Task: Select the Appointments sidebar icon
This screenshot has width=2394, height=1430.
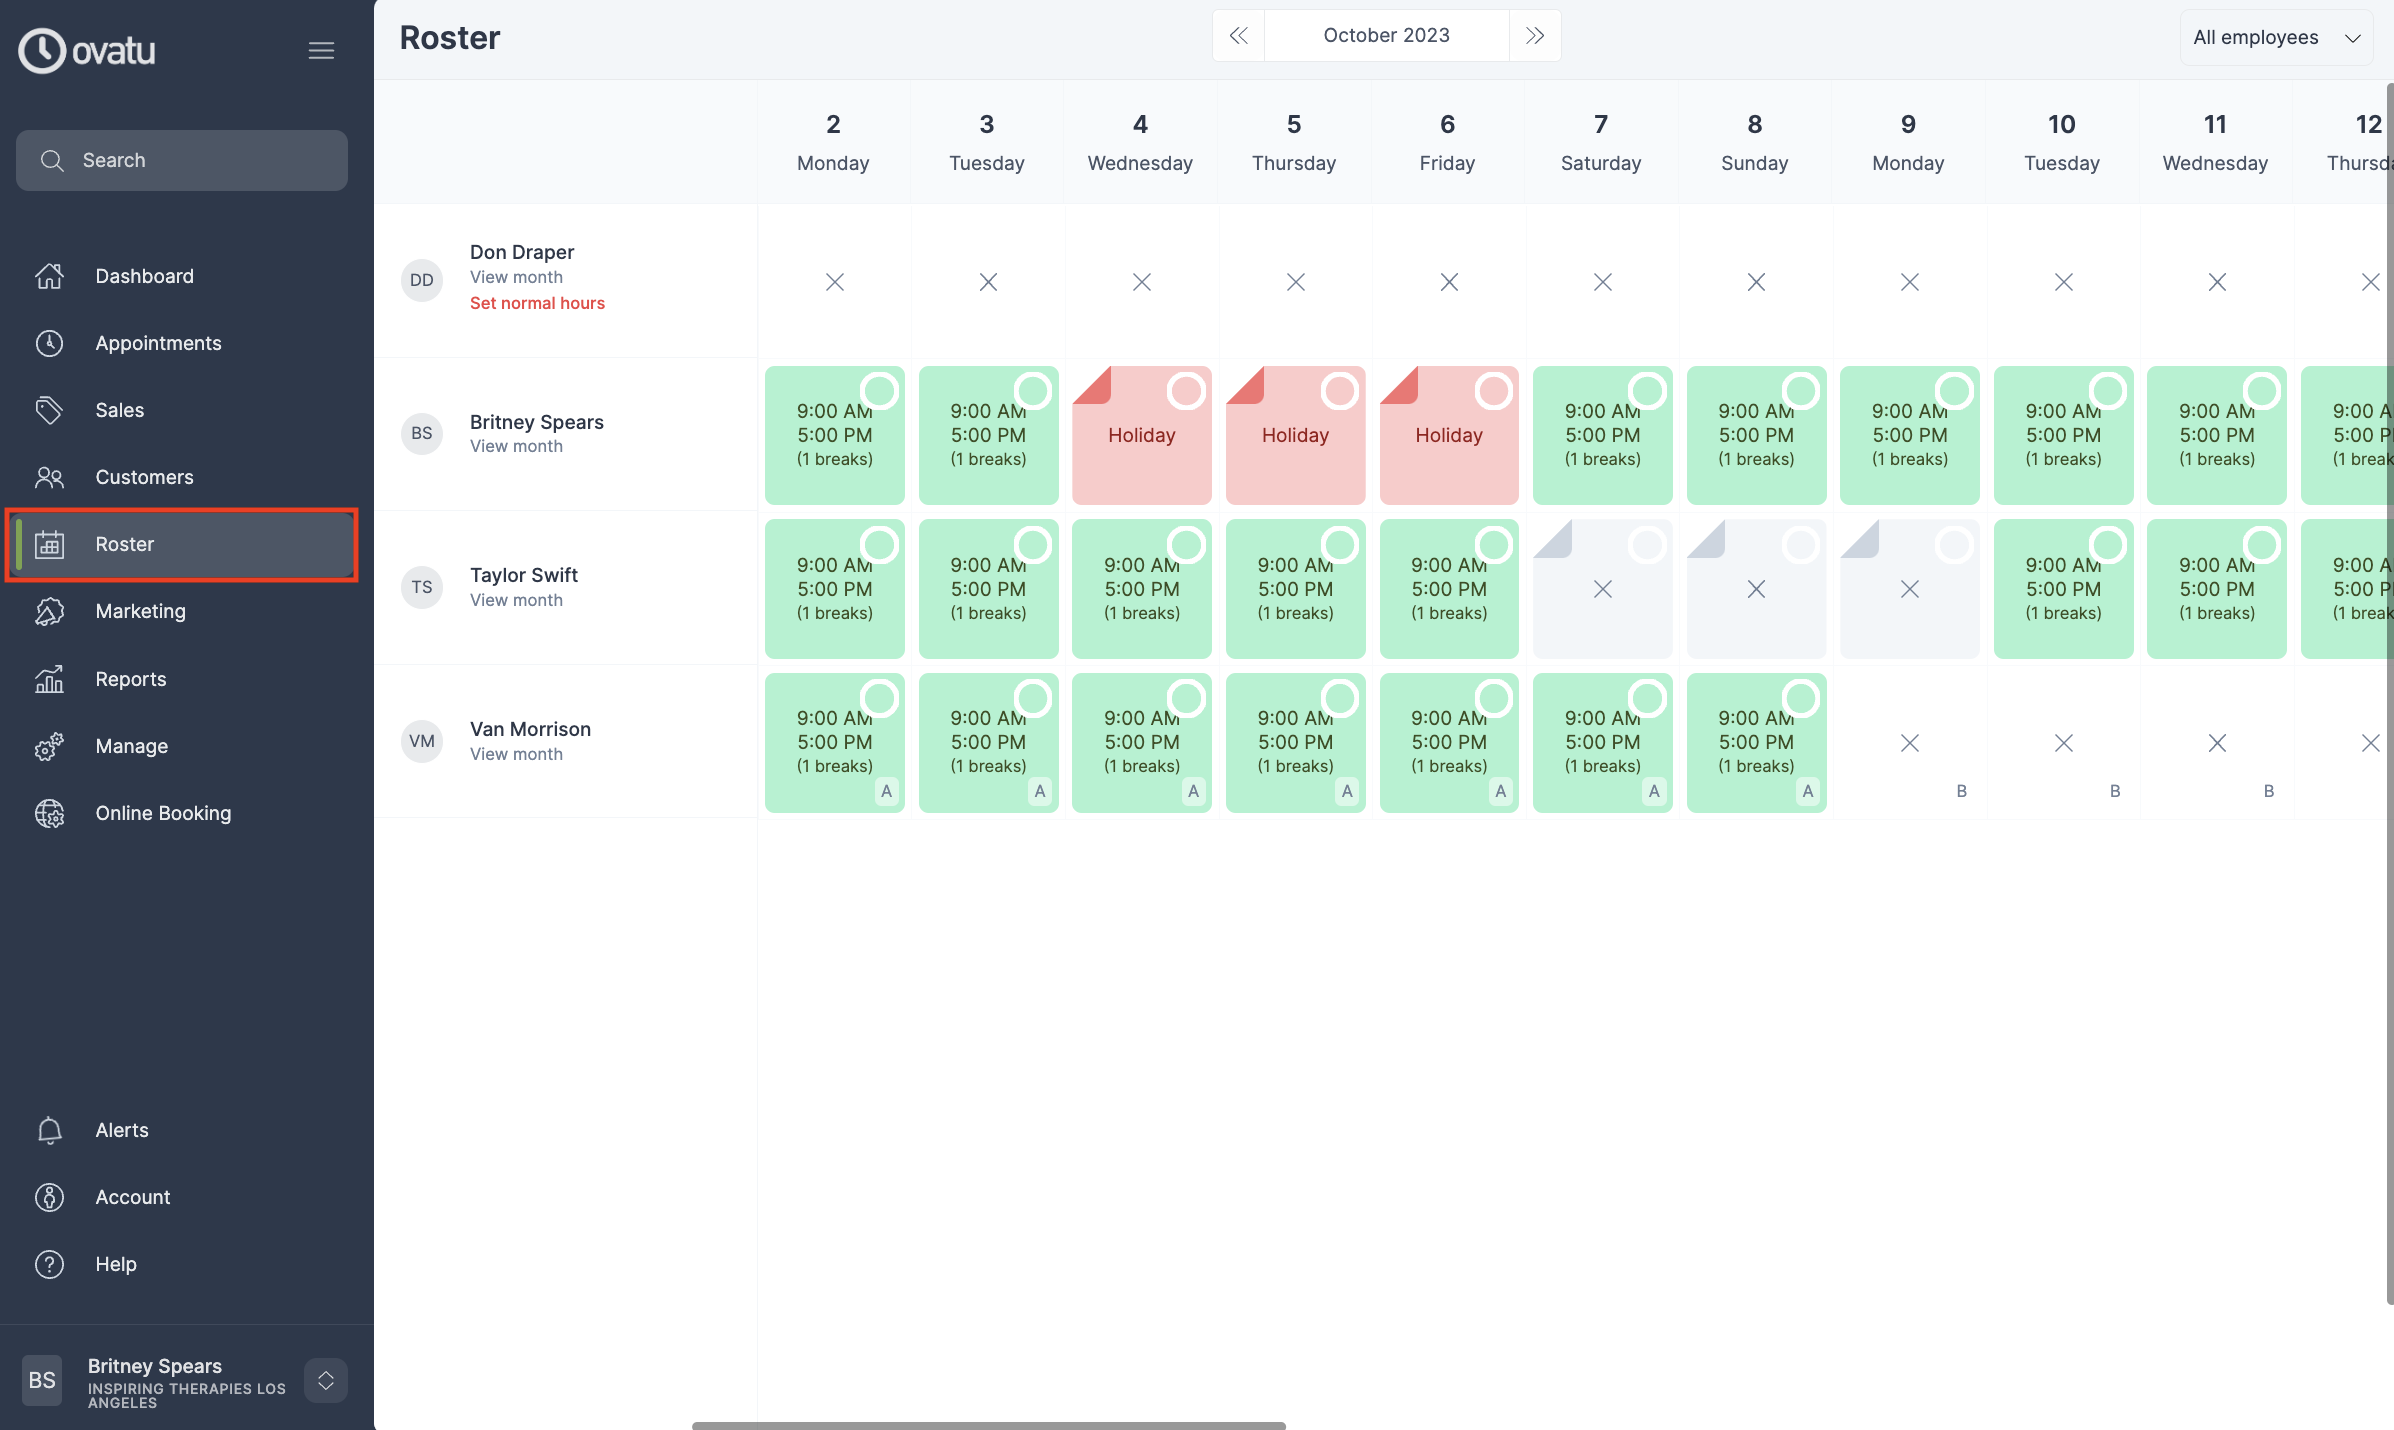Action: coord(49,343)
